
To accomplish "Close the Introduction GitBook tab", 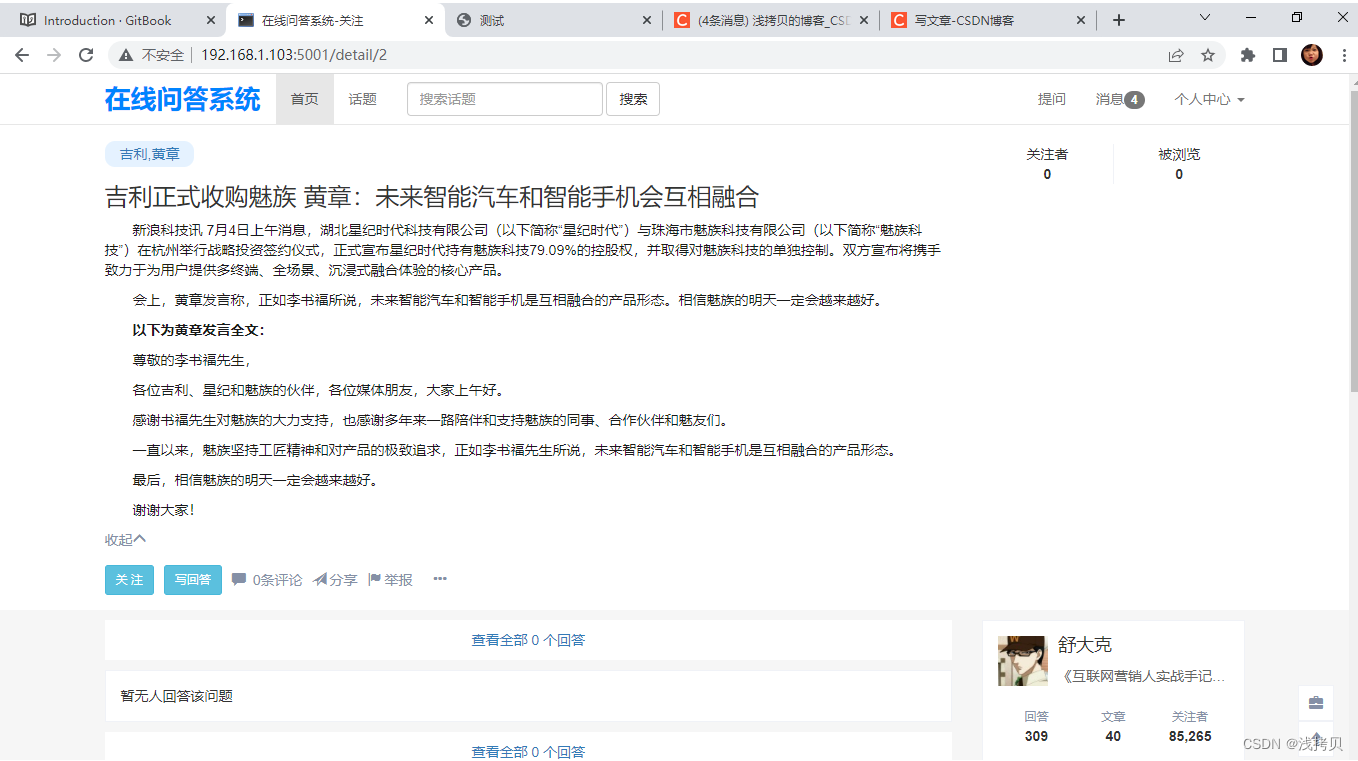I will coord(210,20).
